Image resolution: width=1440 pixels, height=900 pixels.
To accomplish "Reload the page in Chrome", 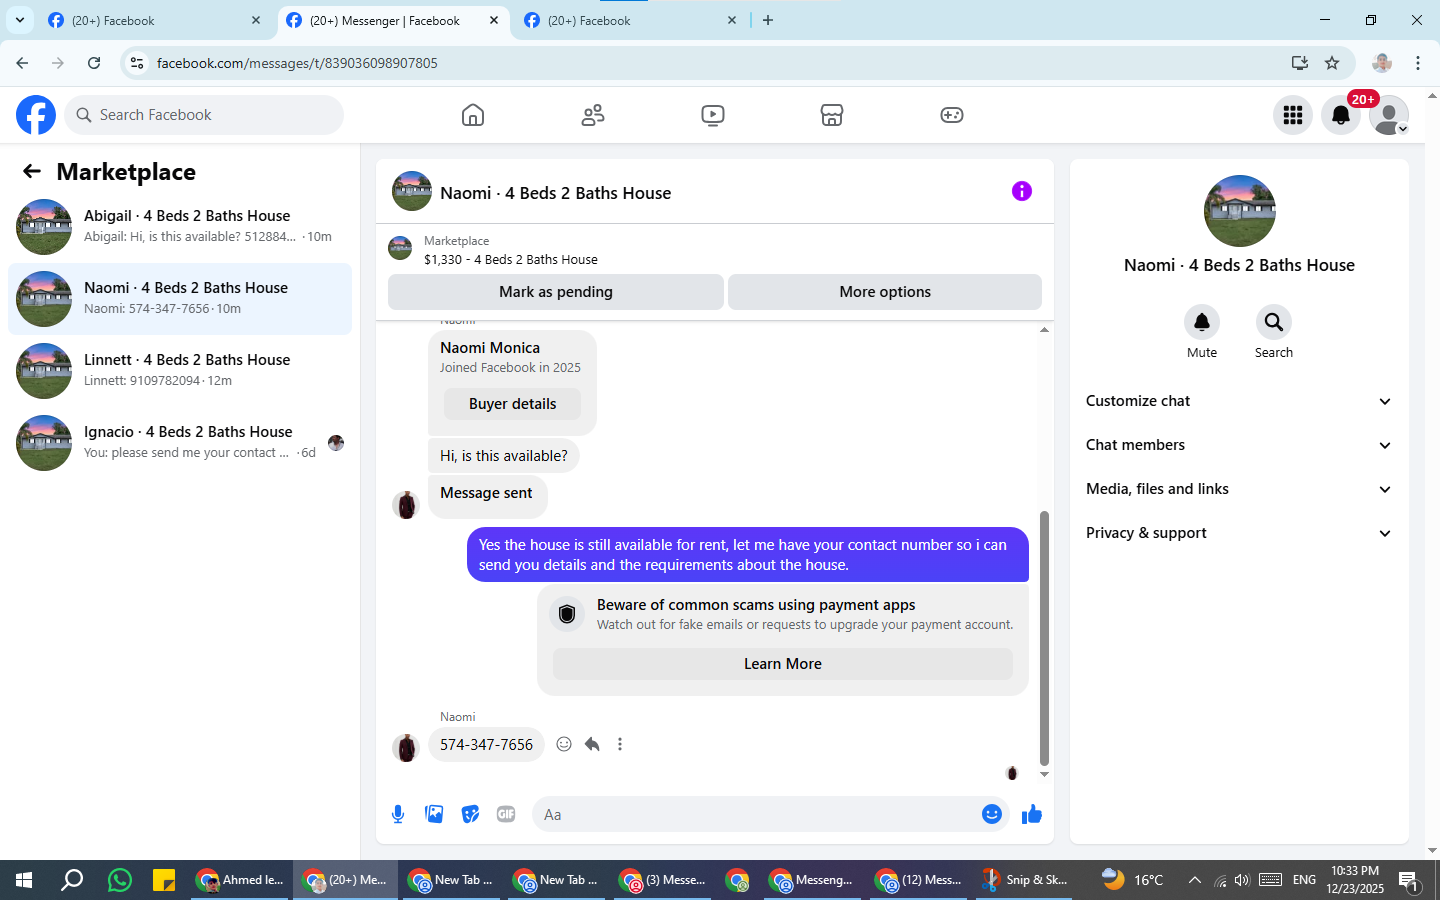I will click(x=94, y=63).
